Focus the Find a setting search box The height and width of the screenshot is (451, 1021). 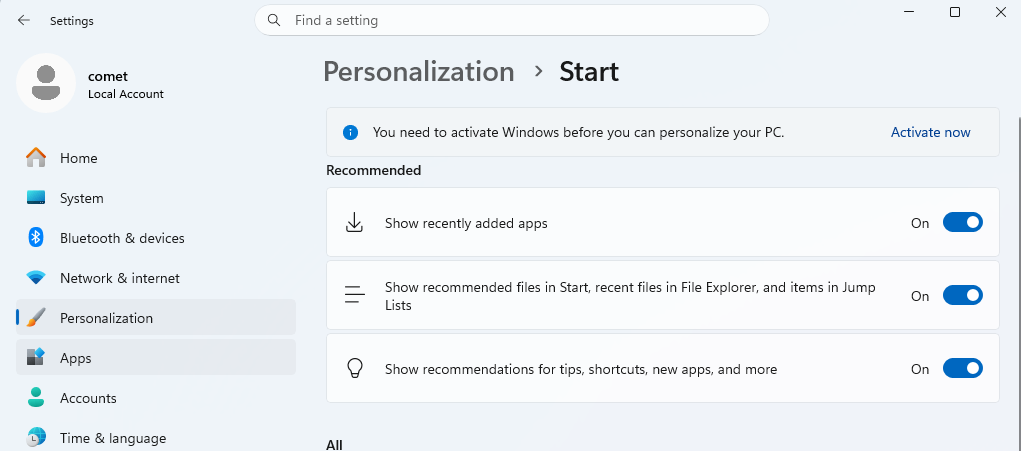click(x=512, y=20)
